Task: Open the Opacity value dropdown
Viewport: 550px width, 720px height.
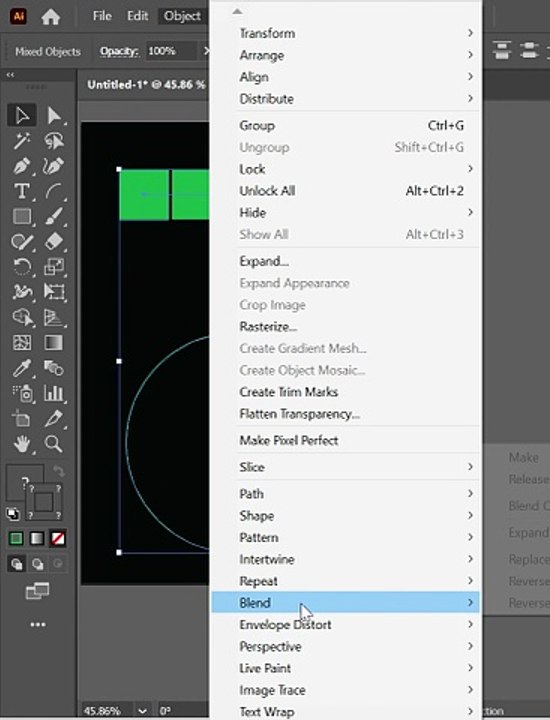Action: 205,51
